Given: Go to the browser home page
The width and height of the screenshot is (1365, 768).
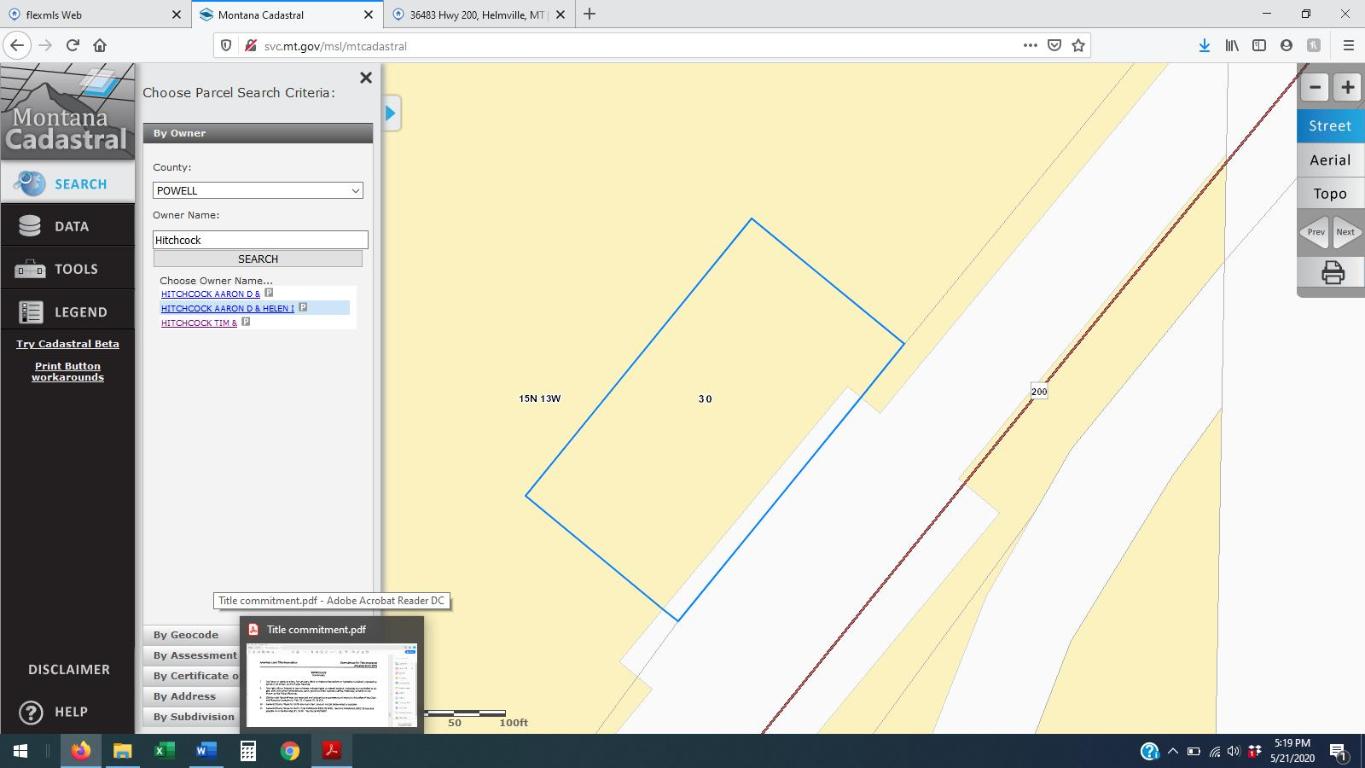Looking at the screenshot, I should click(100, 45).
